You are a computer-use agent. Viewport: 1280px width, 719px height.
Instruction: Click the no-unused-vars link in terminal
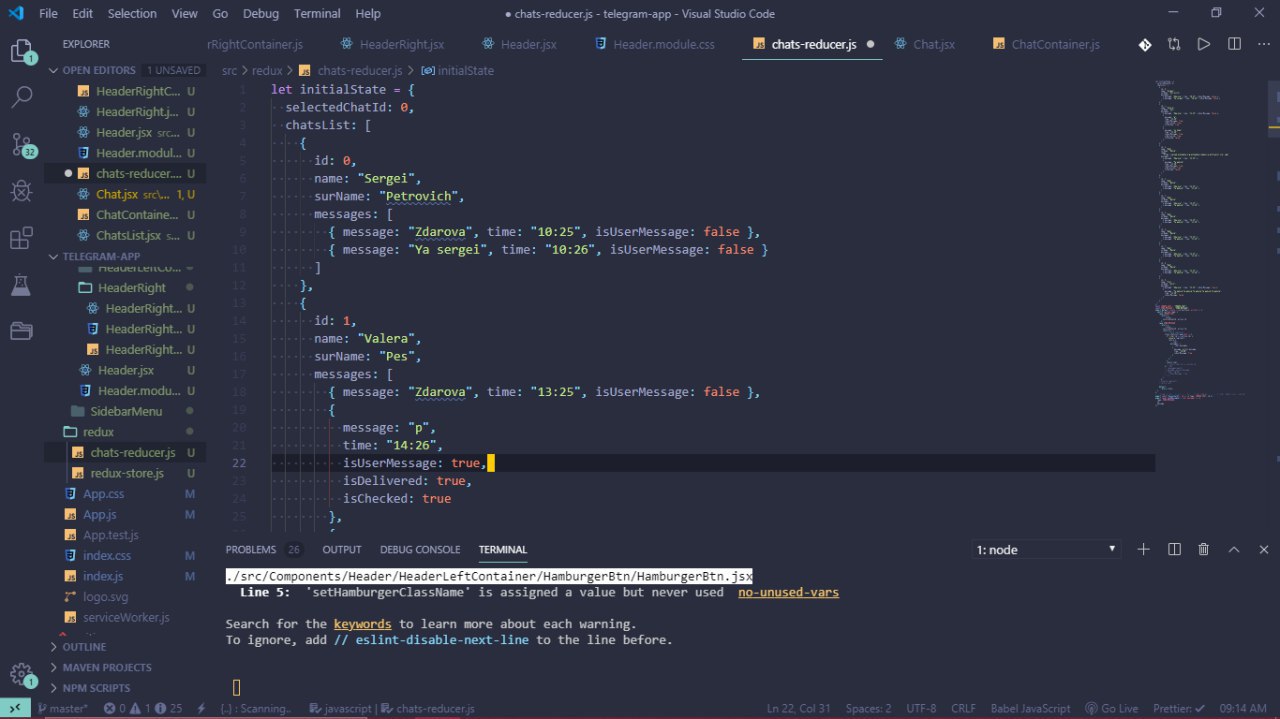pyautogui.click(x=788, y=592)
